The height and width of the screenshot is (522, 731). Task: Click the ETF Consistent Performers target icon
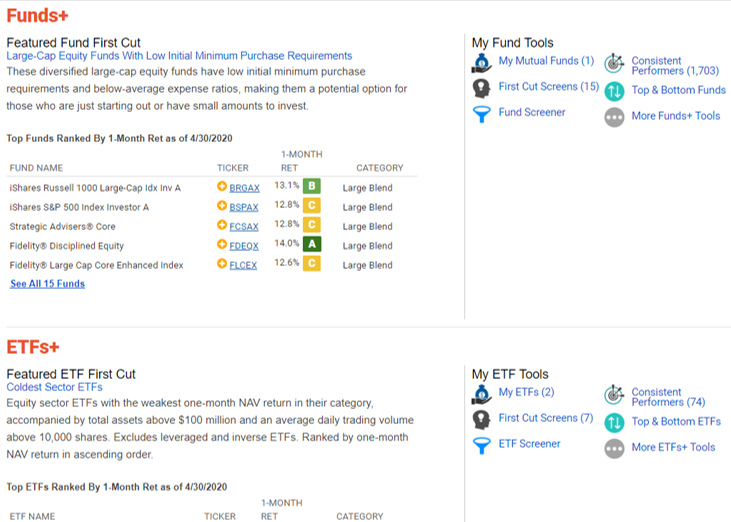[x=614, y=395]
